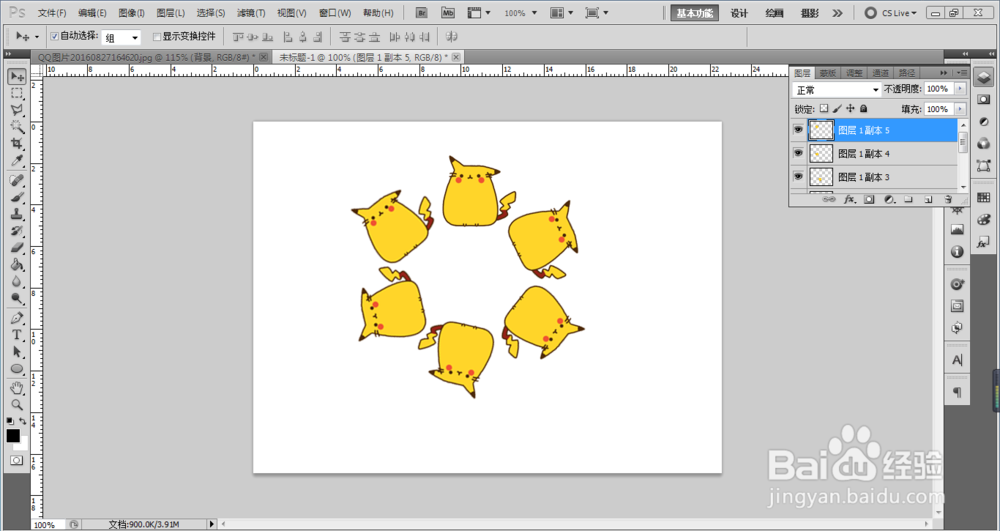Open the 编辑(E) menu
This screenshot has width=1000, height=531.
click(x=92, y=13)
